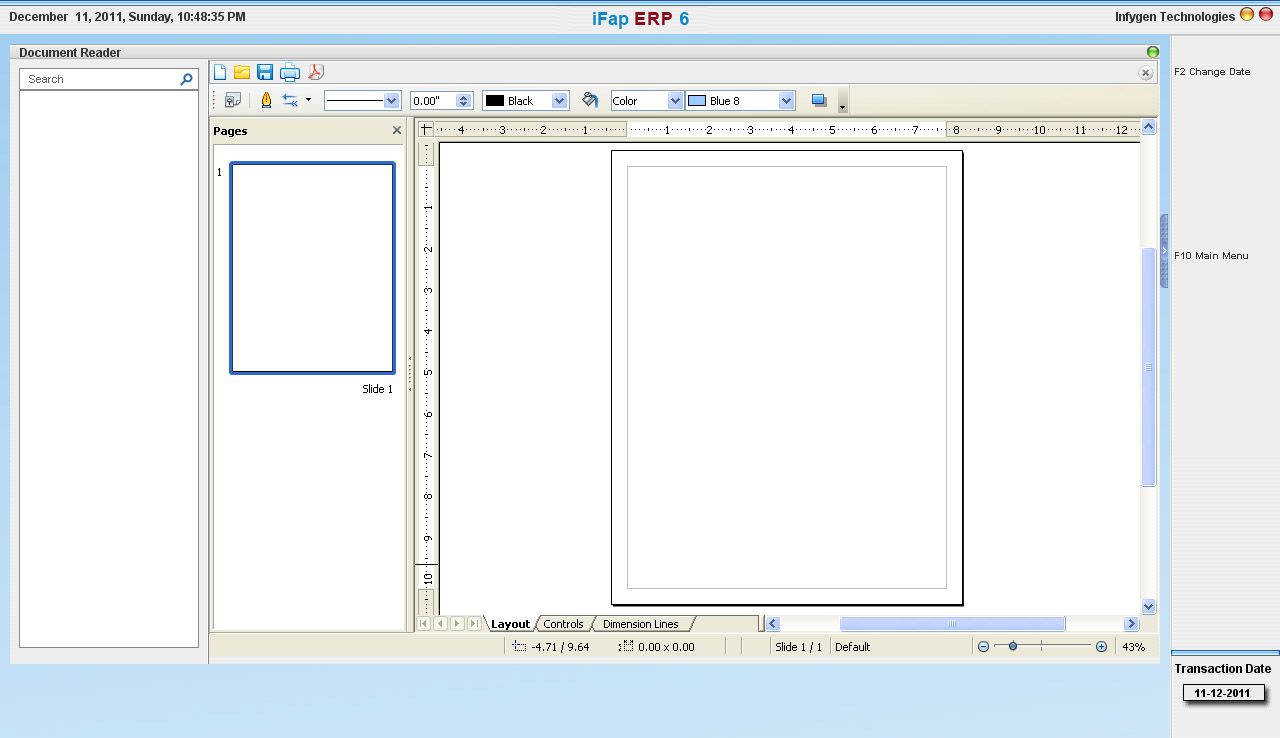Click the line width 0.00" field

tap(433, 100)
